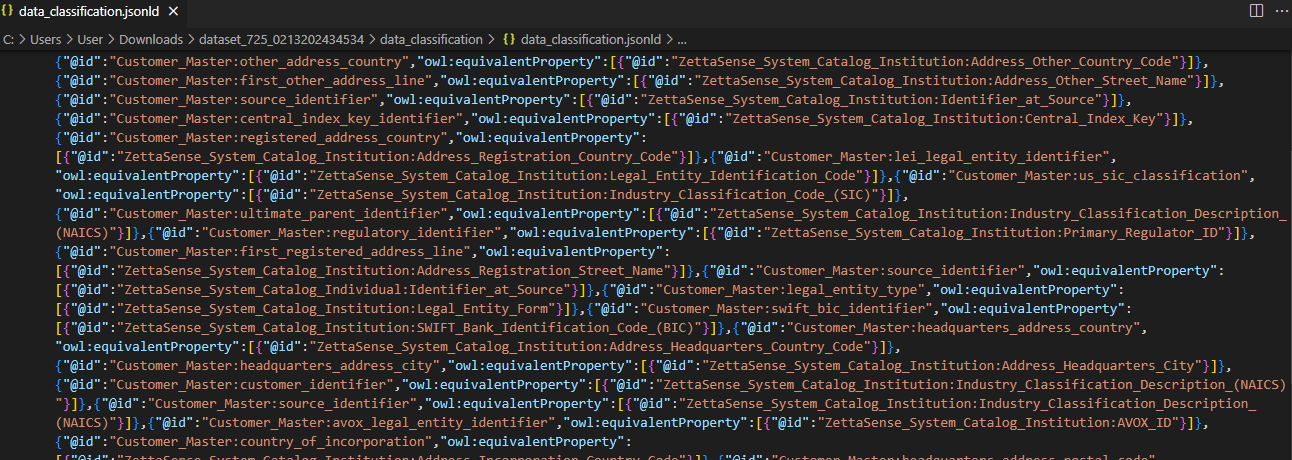This screenshot has width=1292, height=460.
Task: Click the JSON braces icon in the tab
Action: point(8,11)
